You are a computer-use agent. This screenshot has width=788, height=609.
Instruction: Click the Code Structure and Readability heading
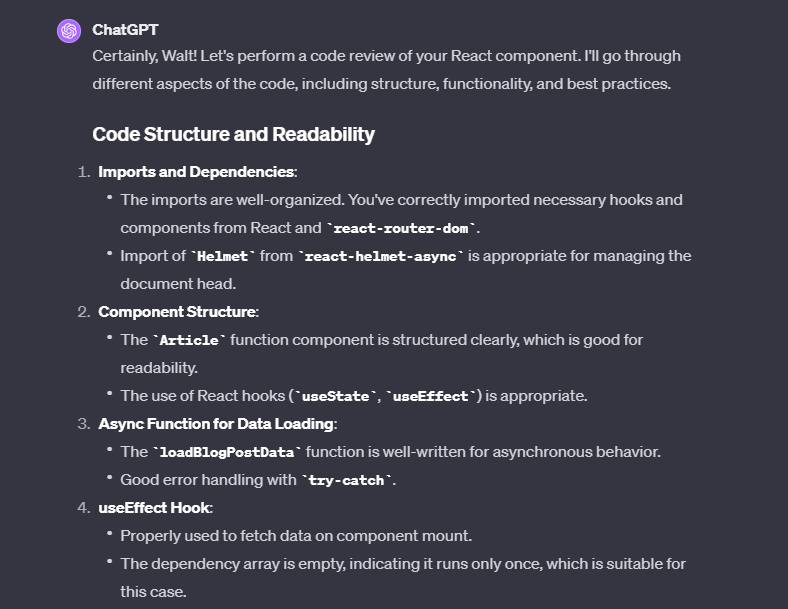click(x=233, y=134)
